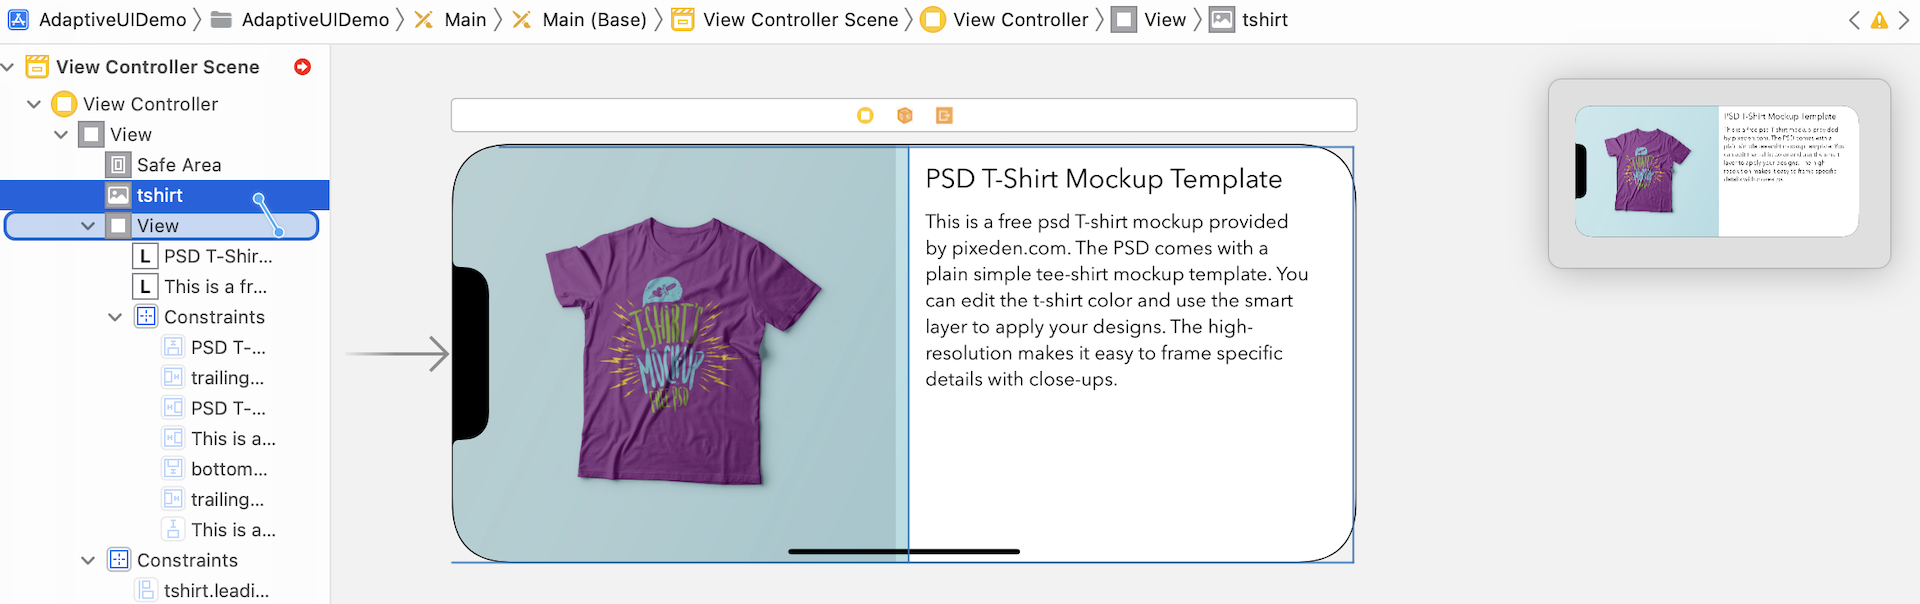Collapse the View Controller Scene disclosure triangle

pos(8,67)
